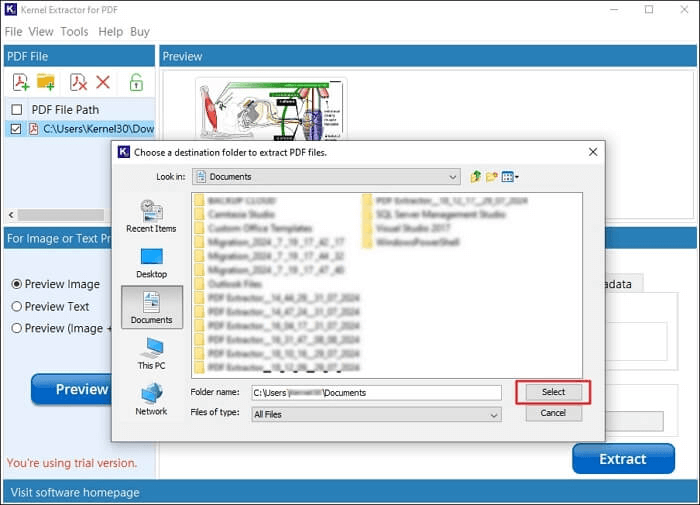Image resolution: width=700 pixels, height=505 pixels.
Task: Click the blue Preview button
Action: [72, 389]
